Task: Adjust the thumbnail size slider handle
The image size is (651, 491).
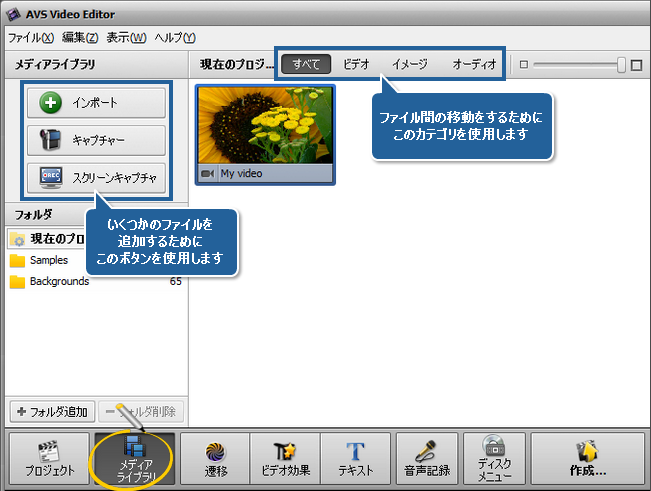Action: [621, 65]
